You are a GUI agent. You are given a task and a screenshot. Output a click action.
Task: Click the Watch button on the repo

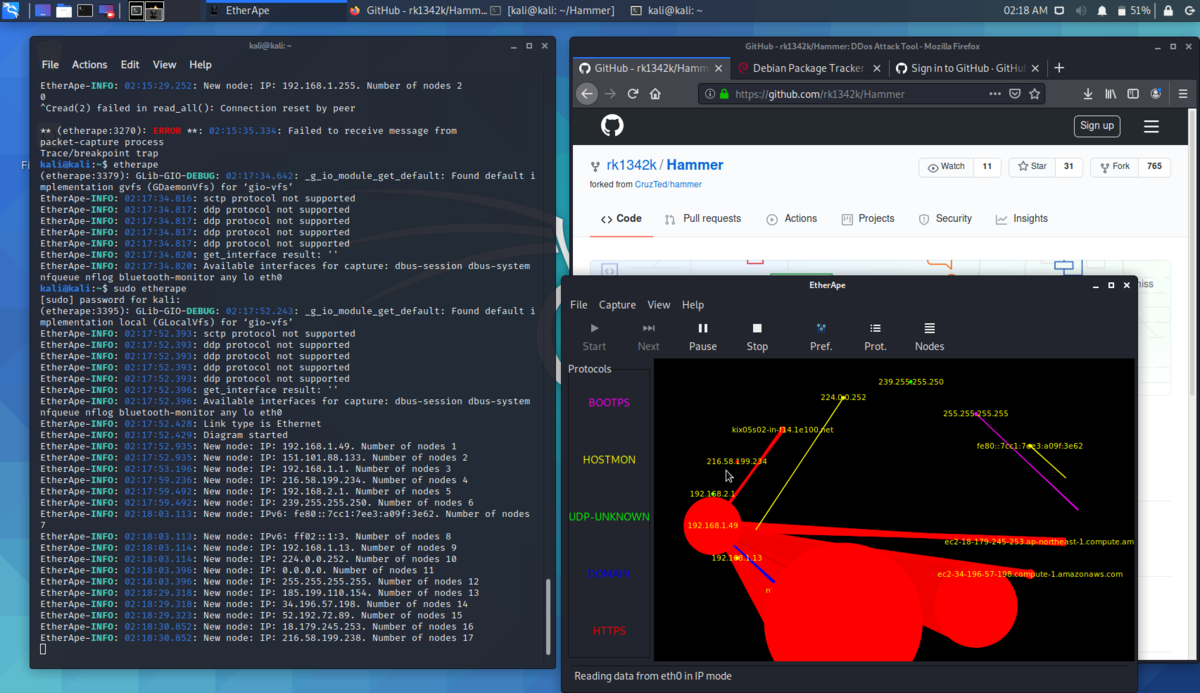(x=946, y=167)
